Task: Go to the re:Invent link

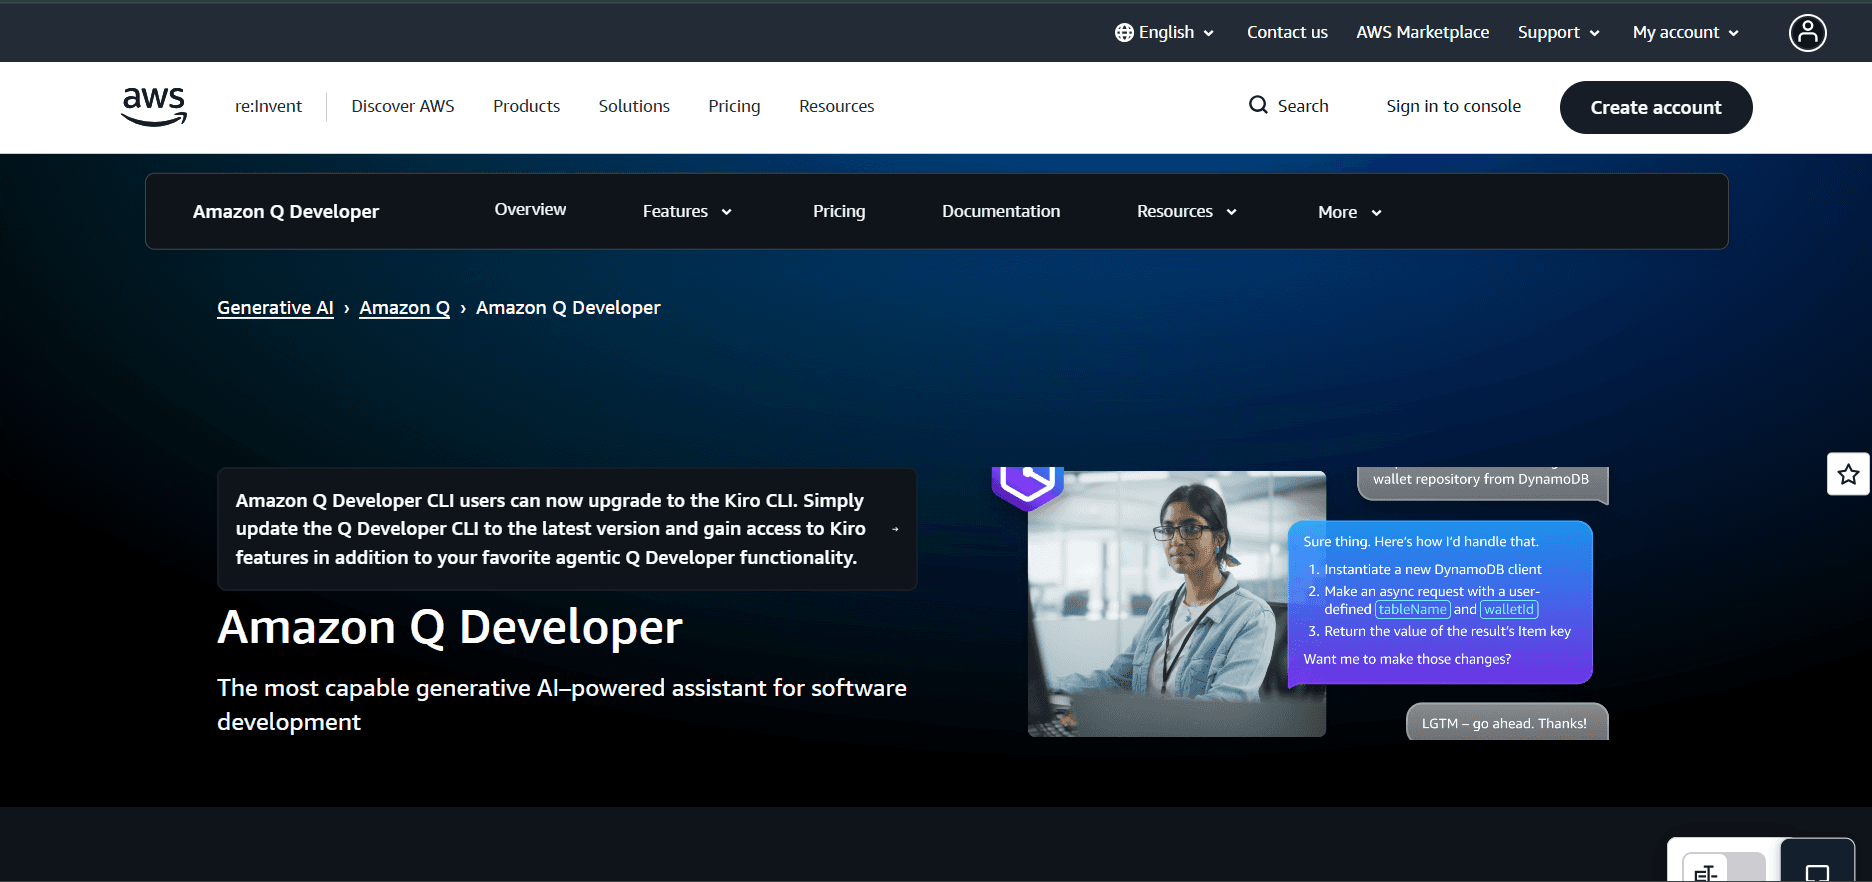Action: click(x=268, y=106)
